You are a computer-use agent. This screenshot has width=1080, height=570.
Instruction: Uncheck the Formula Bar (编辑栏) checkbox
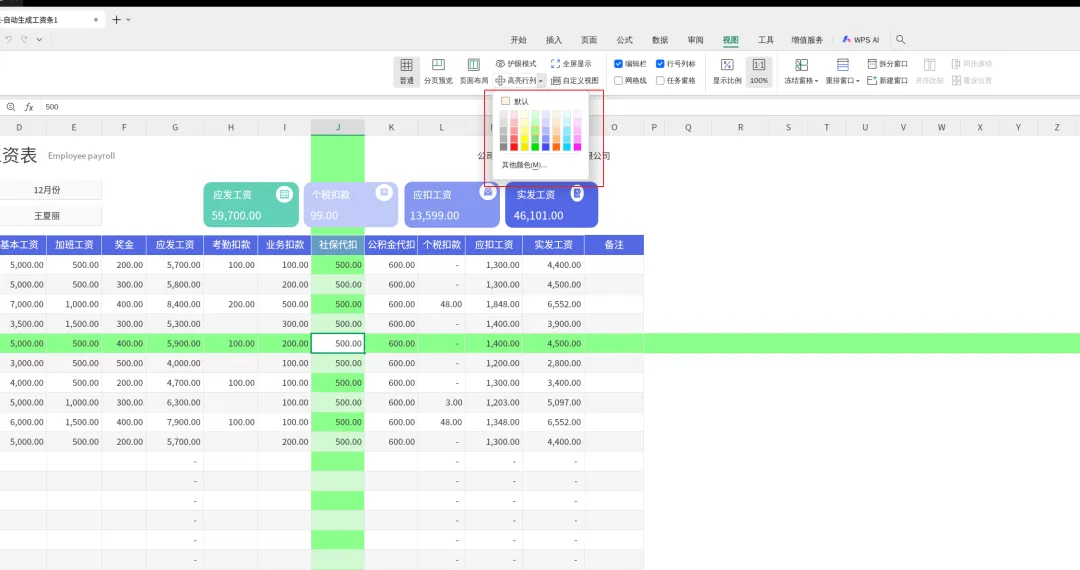pyautogui.click(x=619, y=63)
